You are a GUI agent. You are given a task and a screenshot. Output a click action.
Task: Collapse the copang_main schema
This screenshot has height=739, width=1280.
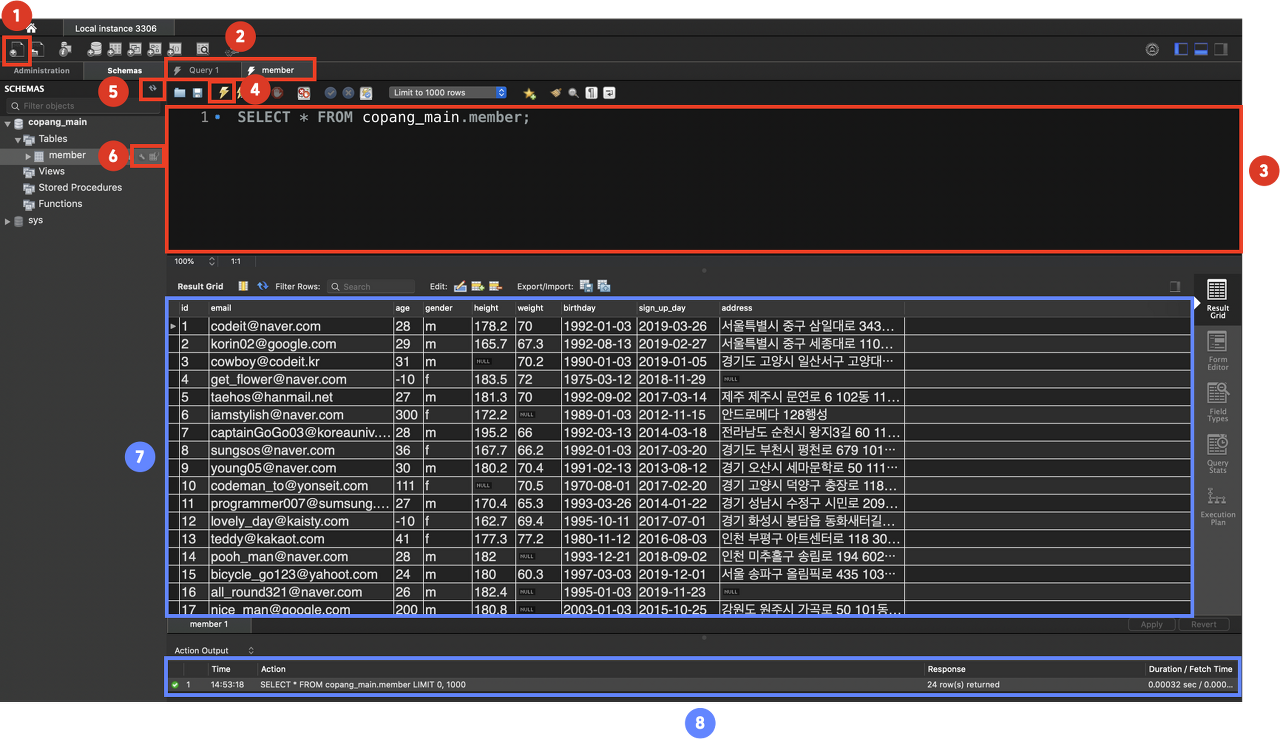pyautogui.click(x=9, y=123)
